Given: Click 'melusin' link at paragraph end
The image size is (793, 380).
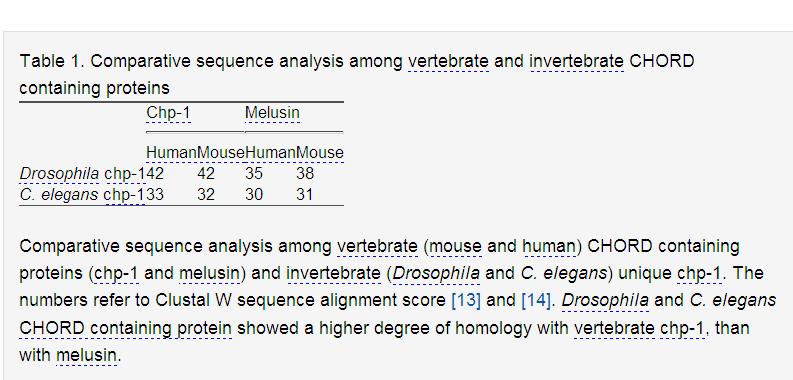Looking at the screenshot, I should pos(86,355).
